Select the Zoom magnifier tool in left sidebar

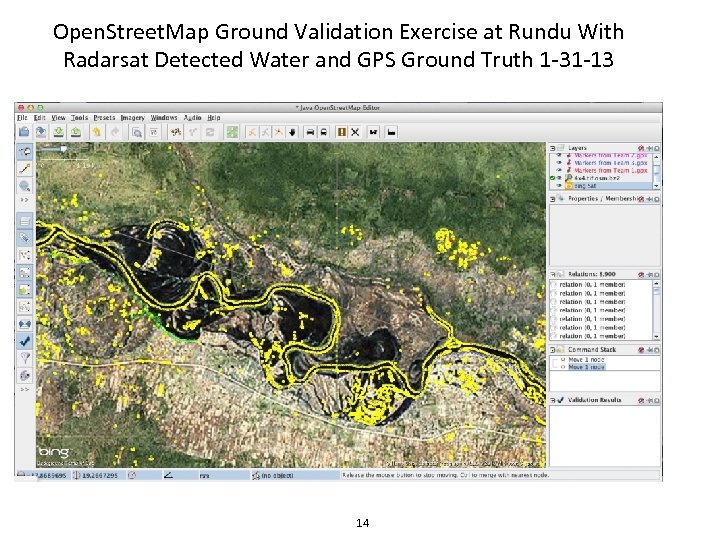tap(25, 186)
